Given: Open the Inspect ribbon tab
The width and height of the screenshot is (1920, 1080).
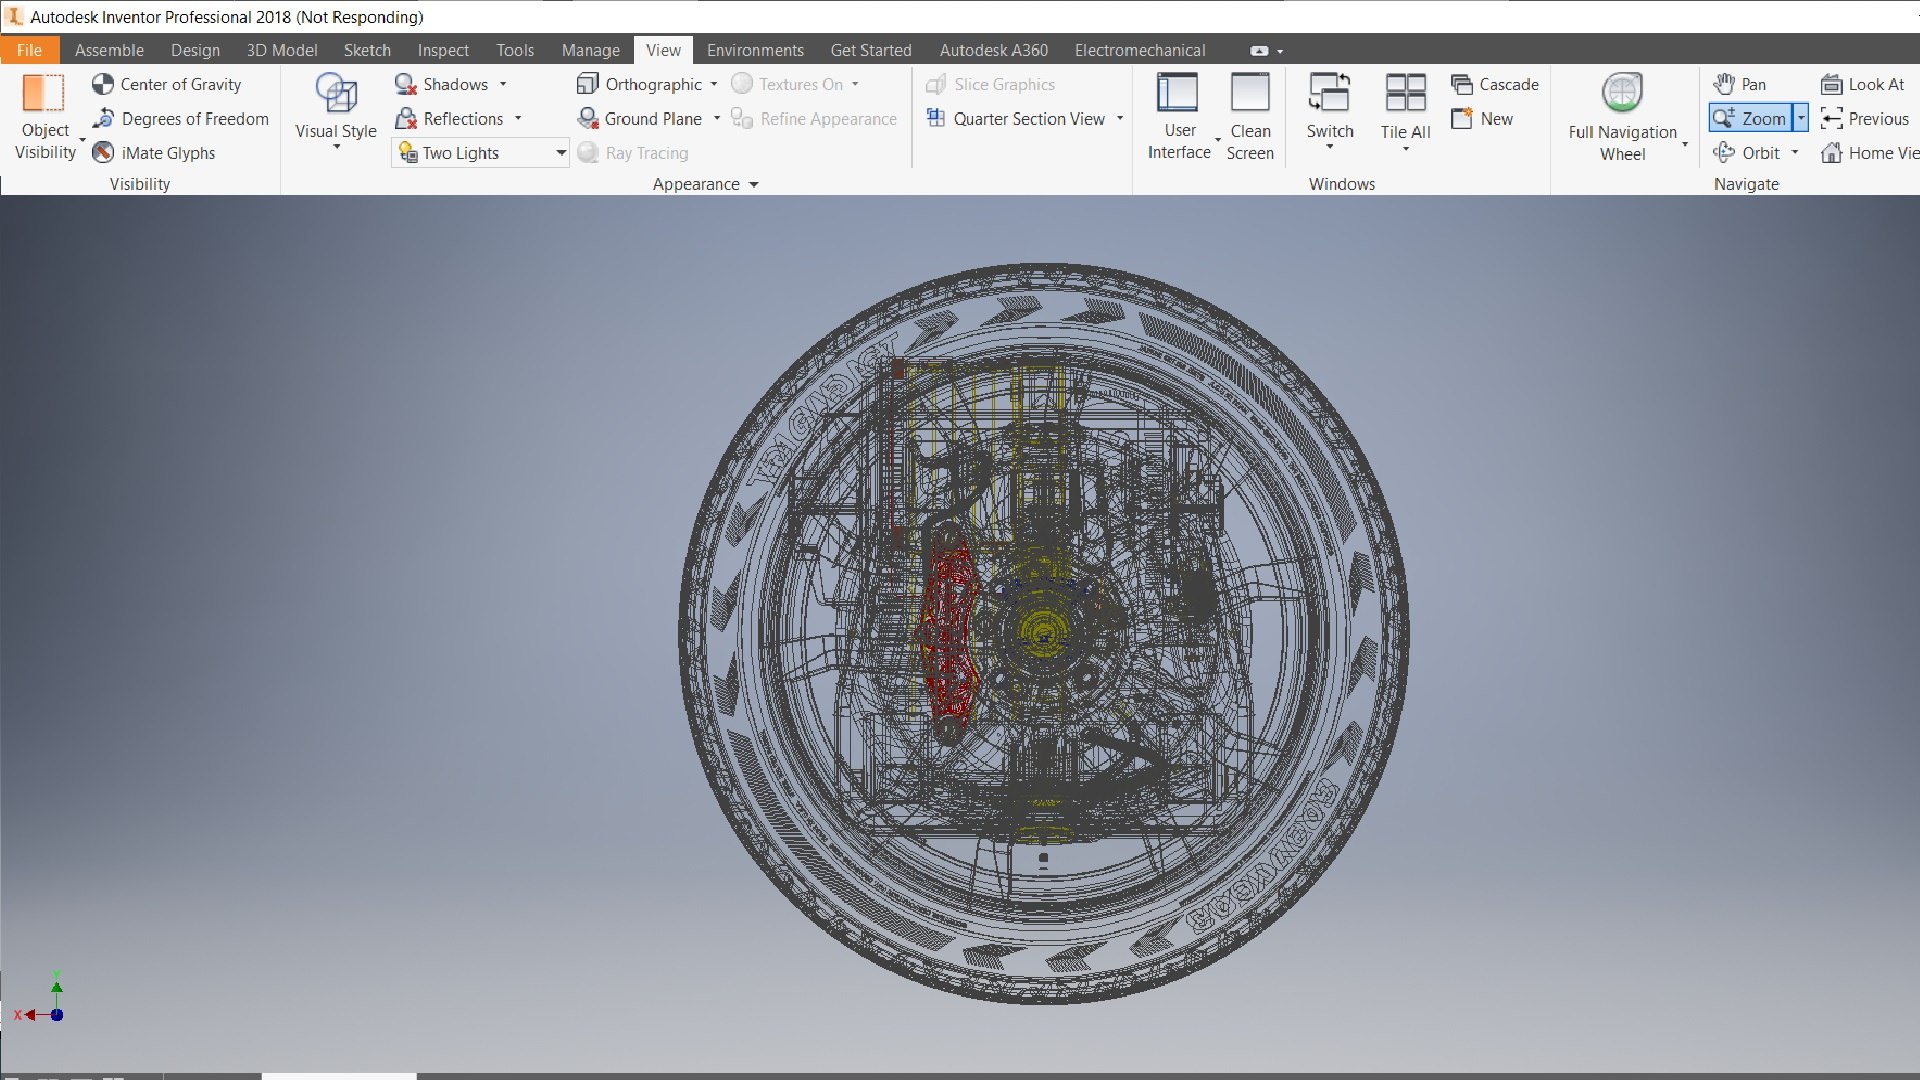Looking at the screenshot, I should point(443,50).
